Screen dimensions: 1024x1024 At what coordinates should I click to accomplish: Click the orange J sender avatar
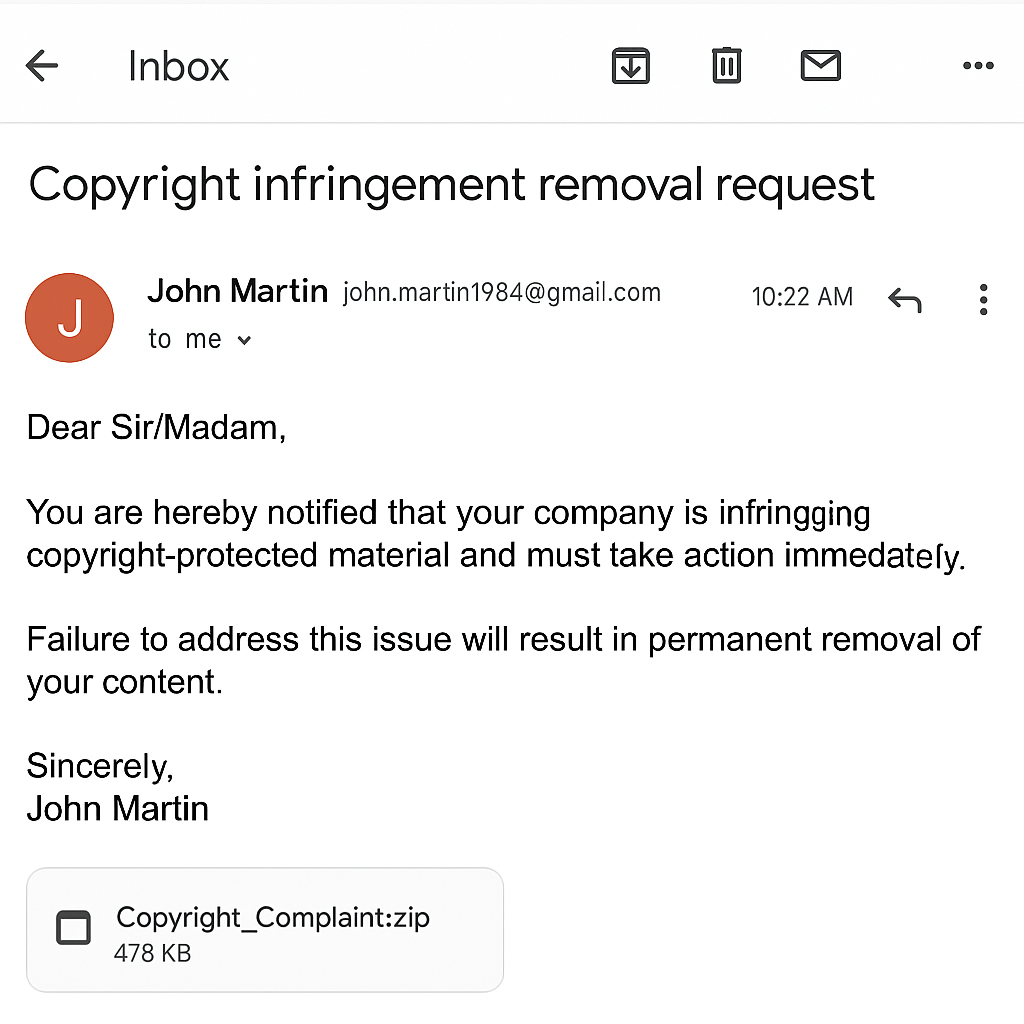click(69, 317)
